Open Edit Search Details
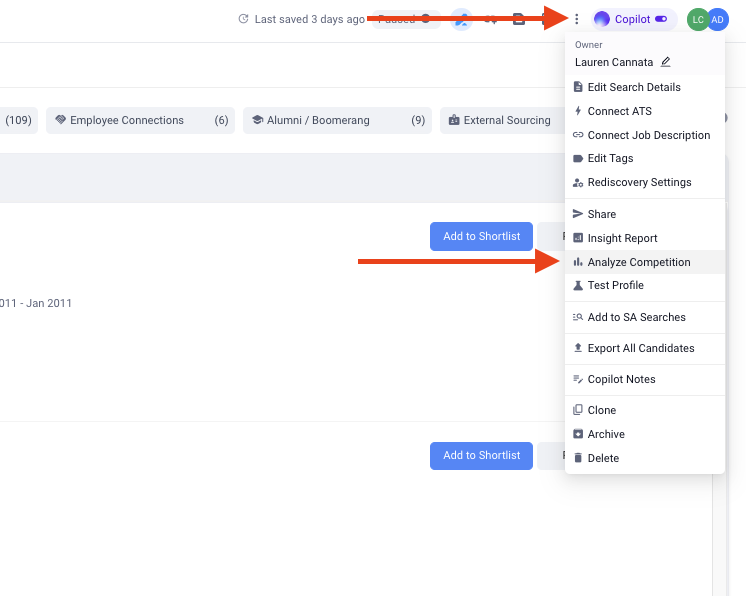The height and width of the screenshot is (596, 746). pos(645,87)
